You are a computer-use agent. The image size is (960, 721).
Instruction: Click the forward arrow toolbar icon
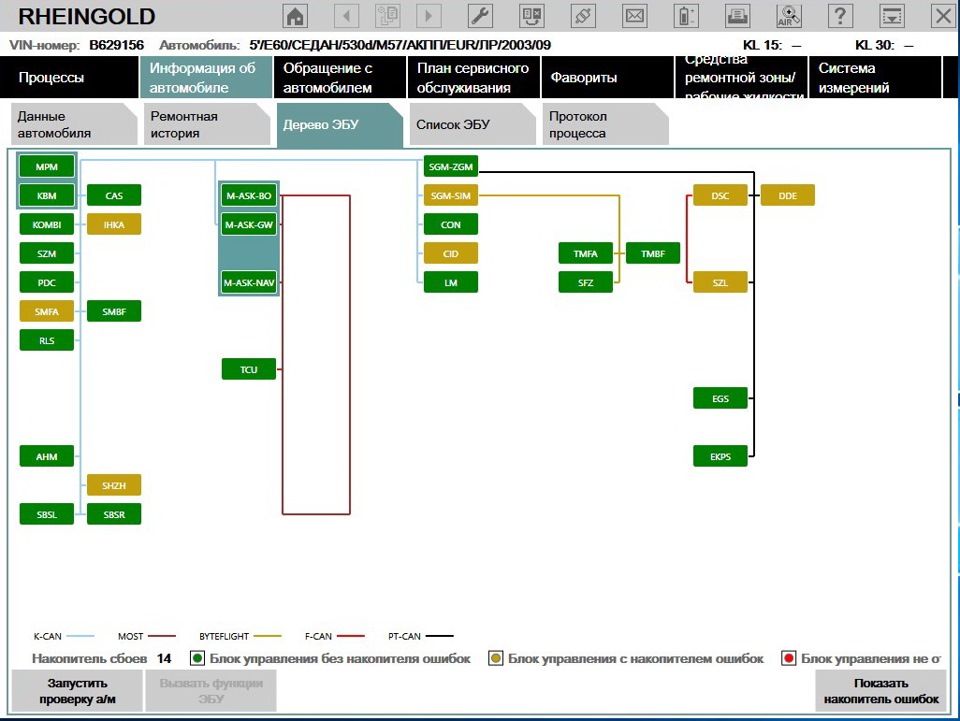coord(429,16)
